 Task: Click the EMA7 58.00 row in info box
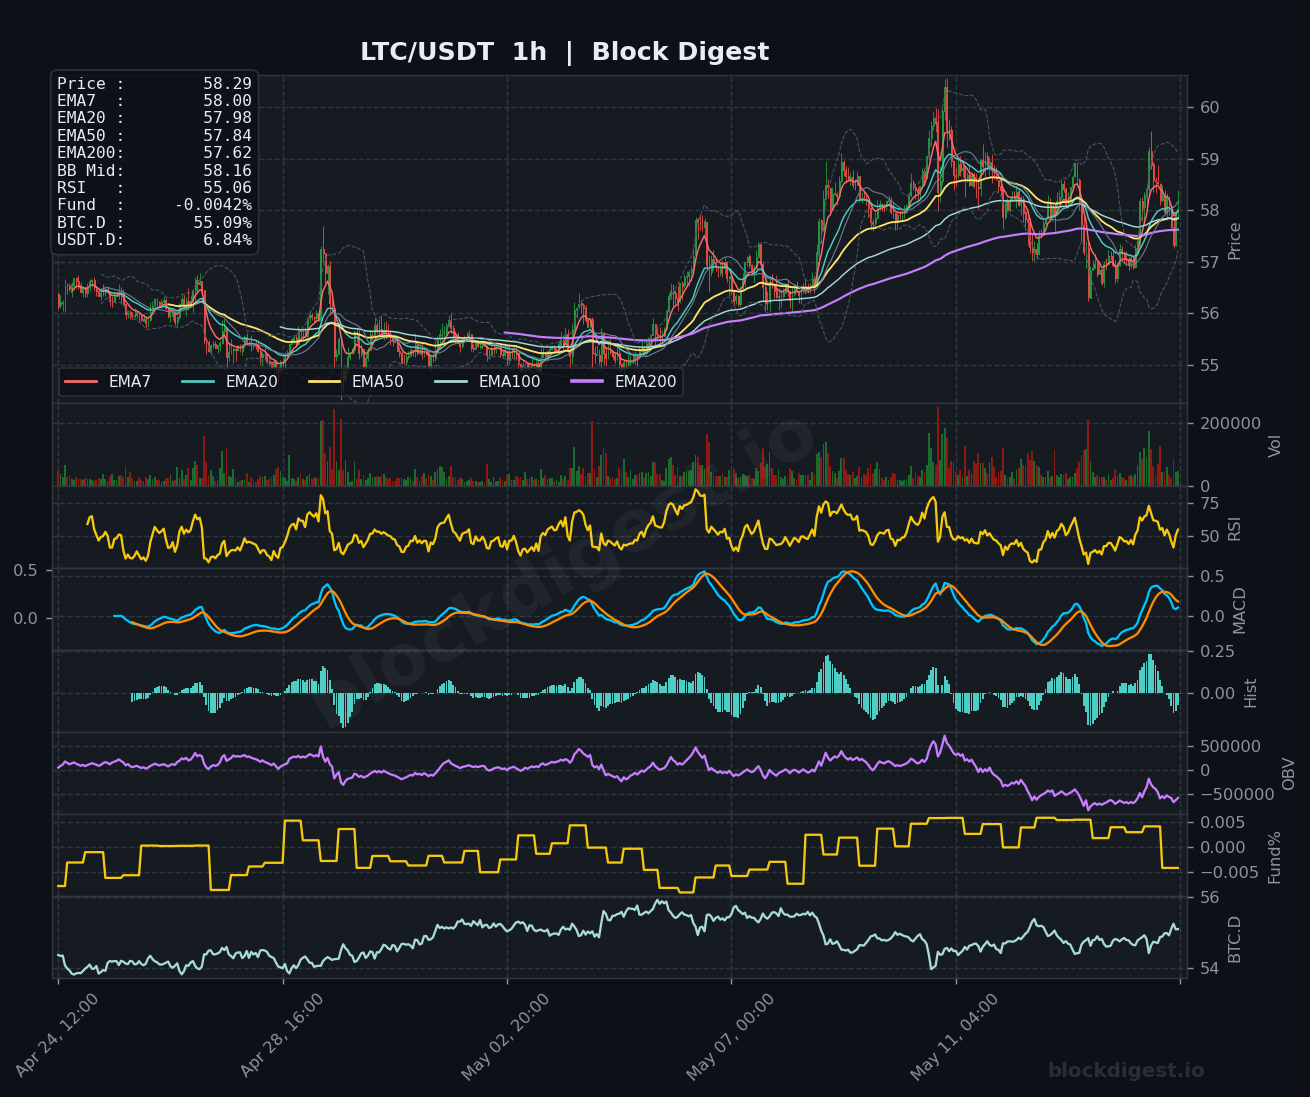click(154, 101)
